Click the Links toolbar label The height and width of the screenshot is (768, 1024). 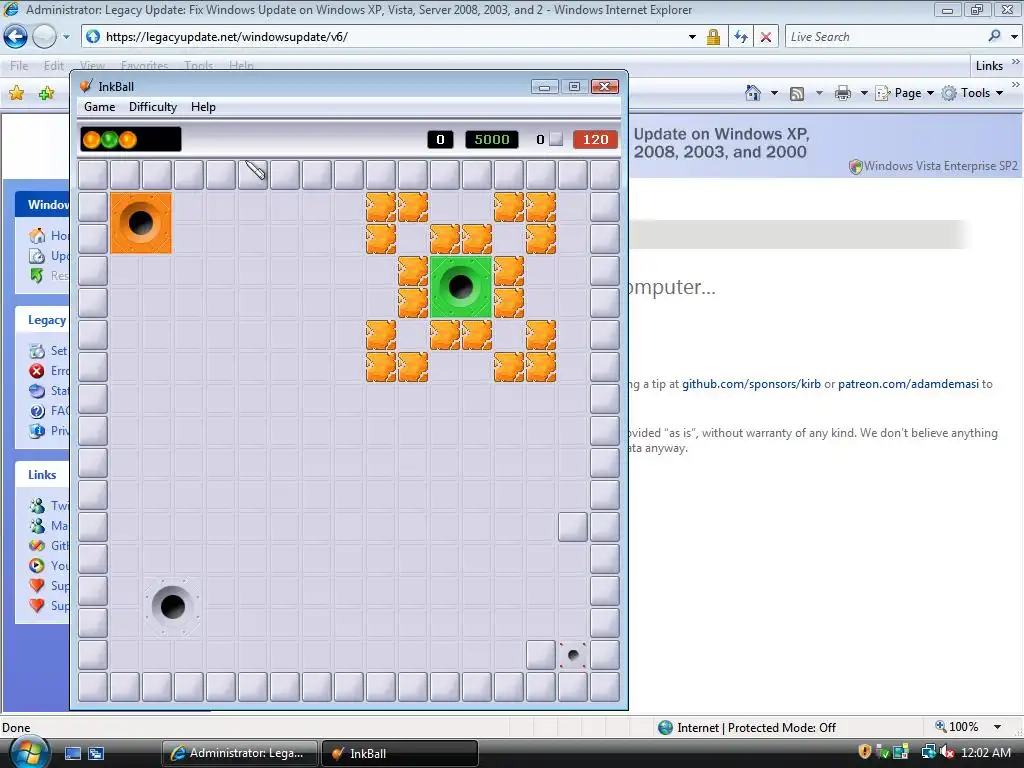[x=989, y=65]
